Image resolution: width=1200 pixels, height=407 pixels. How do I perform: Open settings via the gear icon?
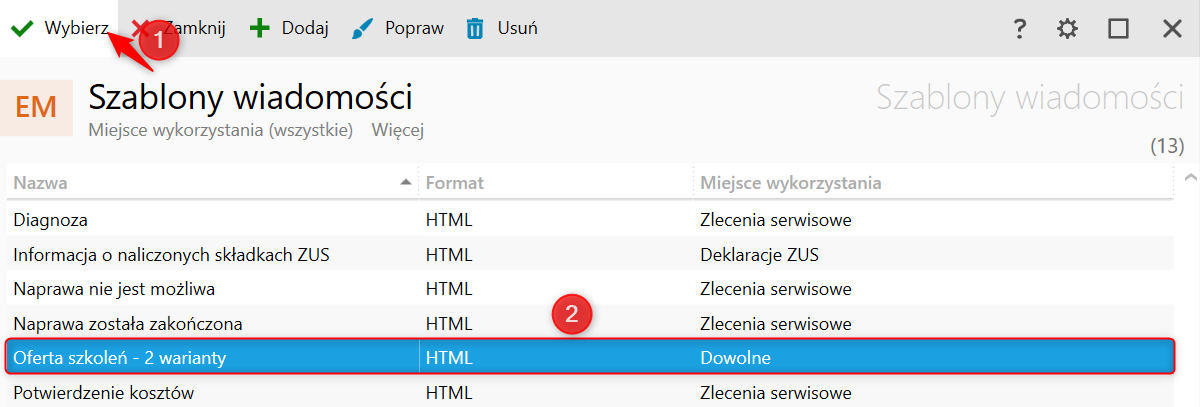1068,29
